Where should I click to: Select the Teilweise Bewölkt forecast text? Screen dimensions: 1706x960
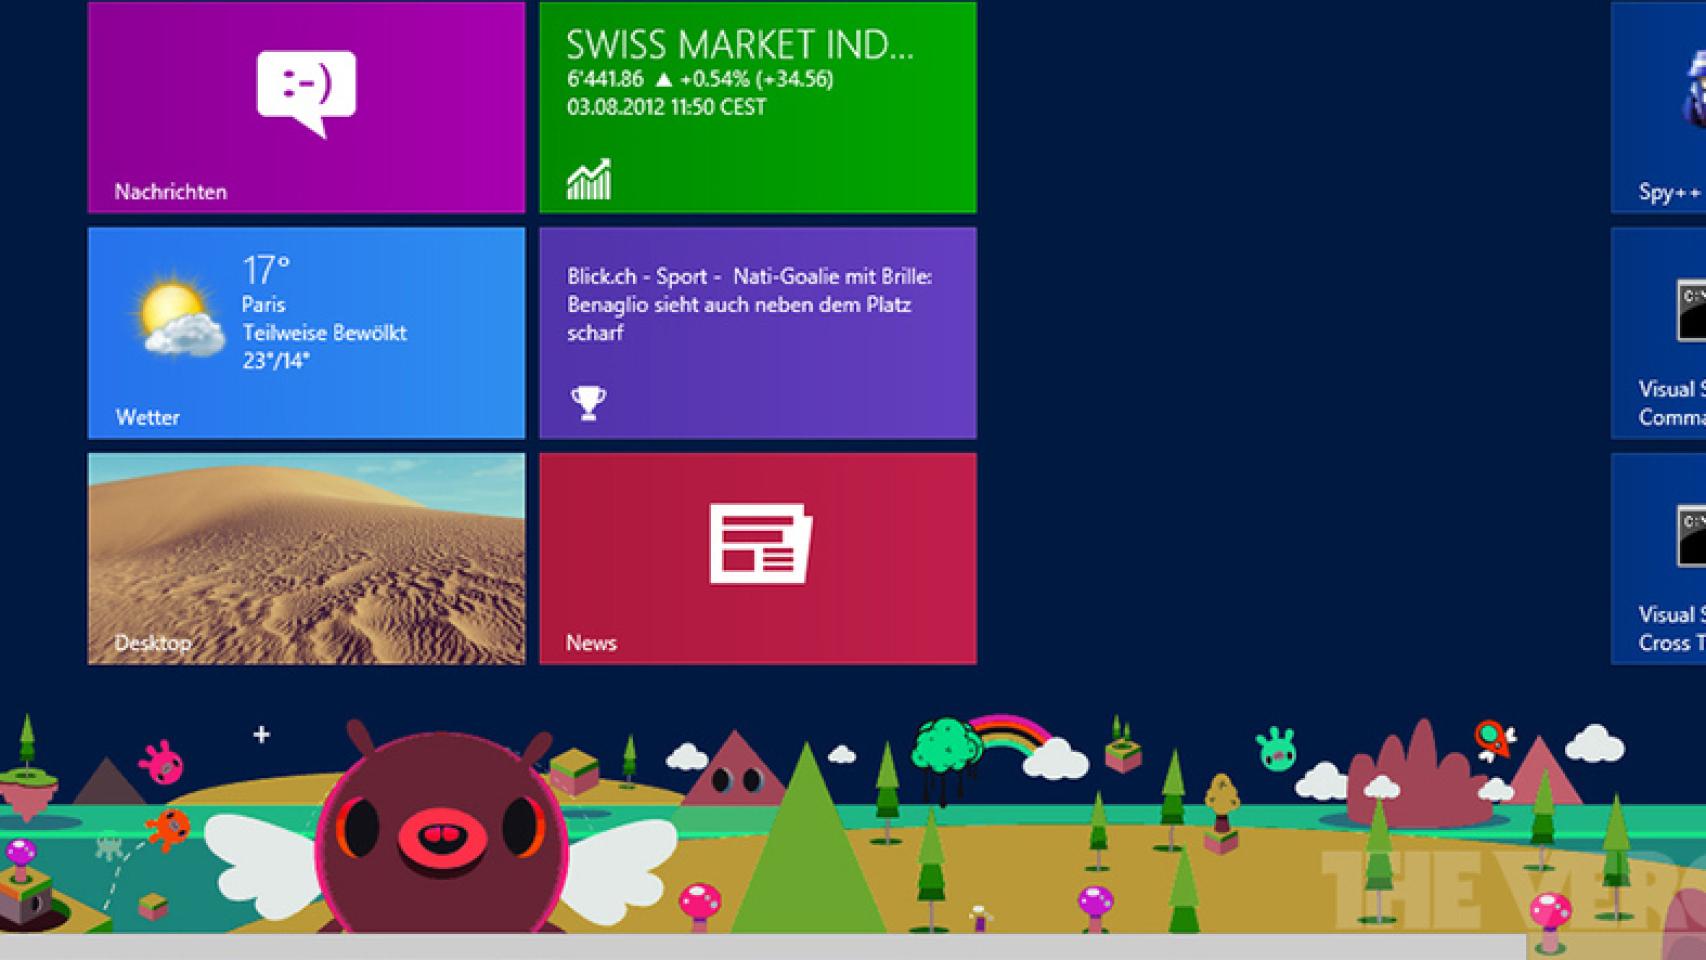click(x=325, y=333)
